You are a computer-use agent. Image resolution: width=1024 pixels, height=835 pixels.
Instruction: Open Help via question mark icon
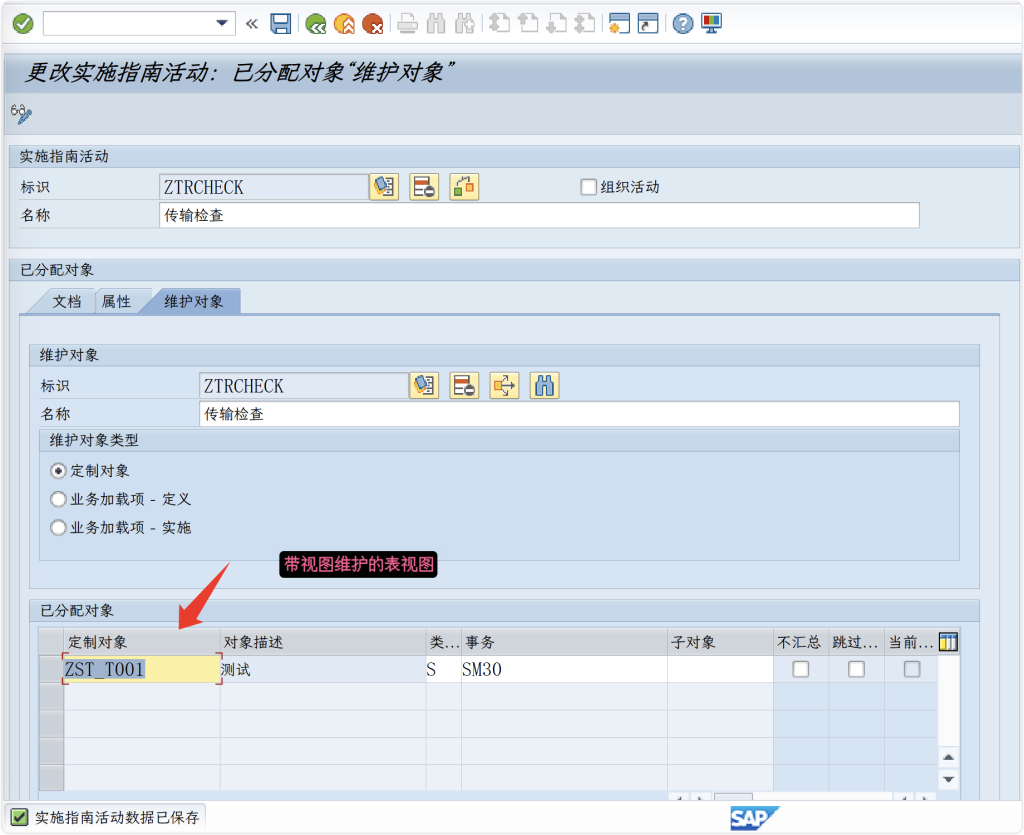tap(683, 23)
